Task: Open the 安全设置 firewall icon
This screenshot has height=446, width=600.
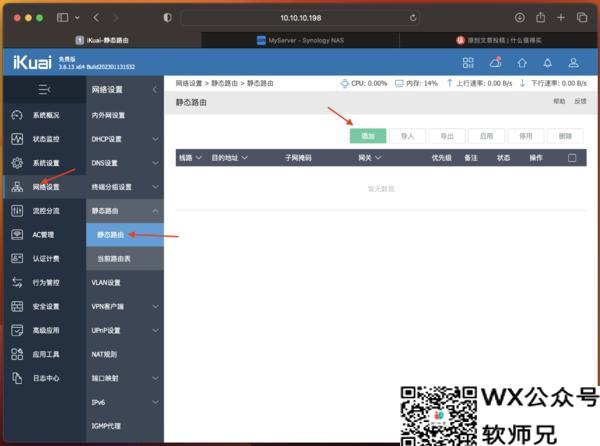Action: click(x=17, y=306)
